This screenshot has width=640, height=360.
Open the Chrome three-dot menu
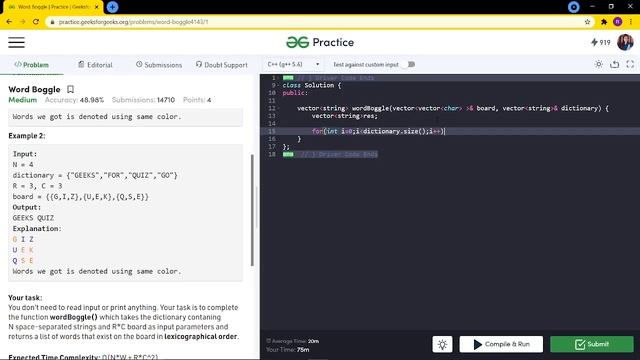click(x=631, y=22)
